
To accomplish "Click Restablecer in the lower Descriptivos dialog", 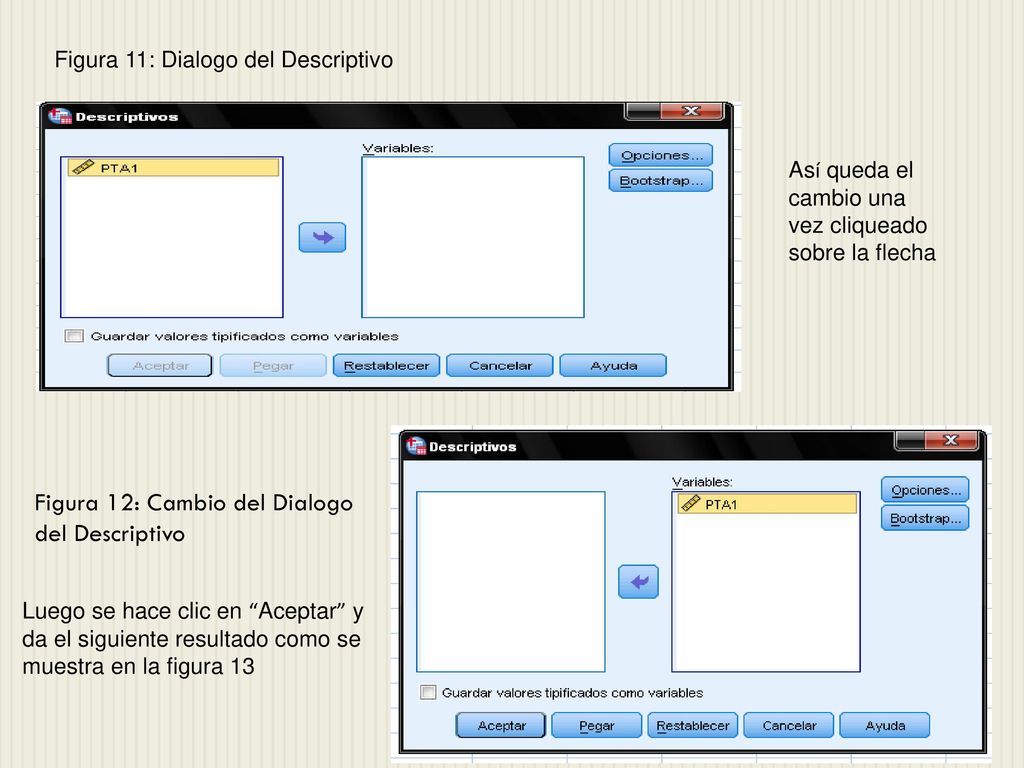I will pos(692,726).
